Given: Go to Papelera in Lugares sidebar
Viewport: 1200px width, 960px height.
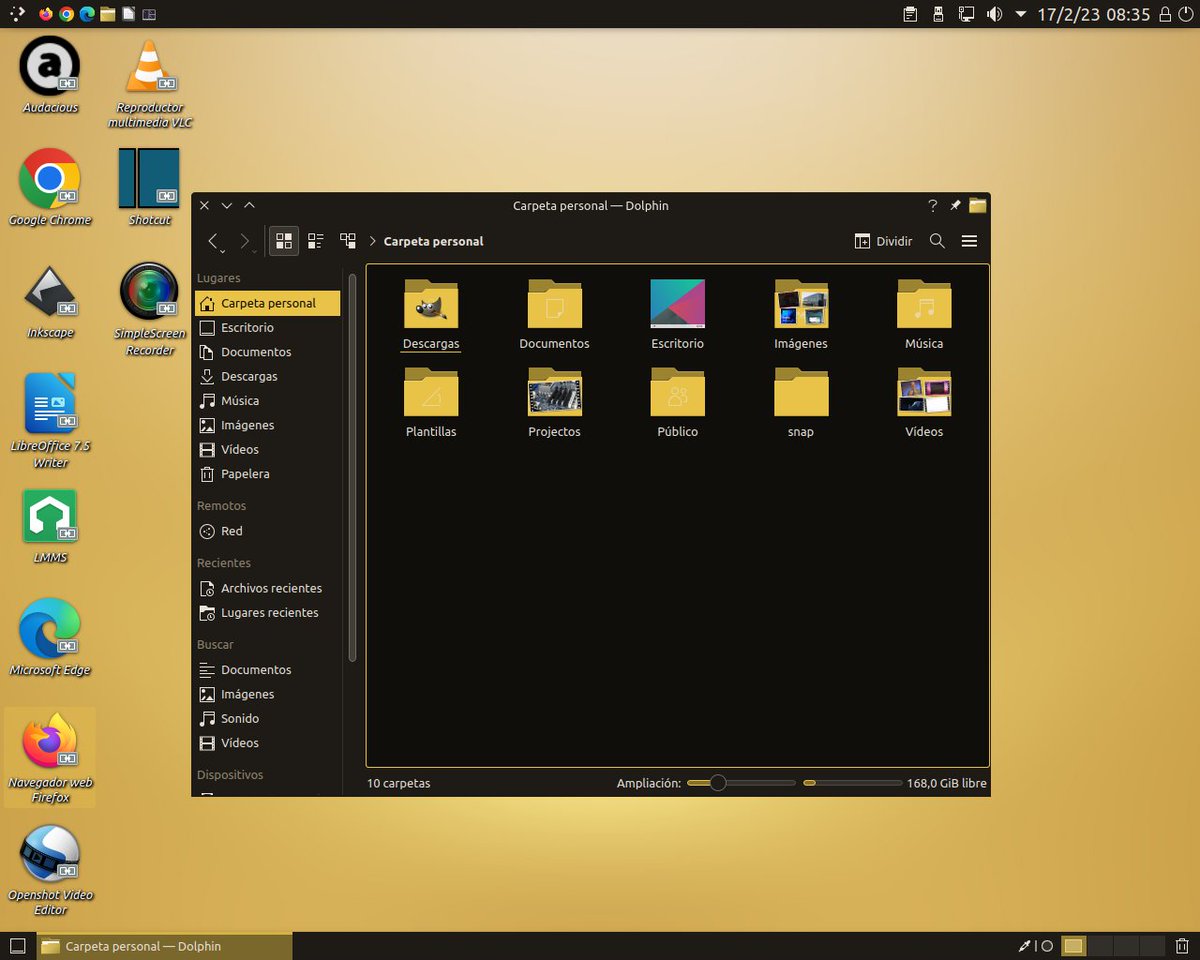Looking at the screenshot, I should click(x=267, y=474).
